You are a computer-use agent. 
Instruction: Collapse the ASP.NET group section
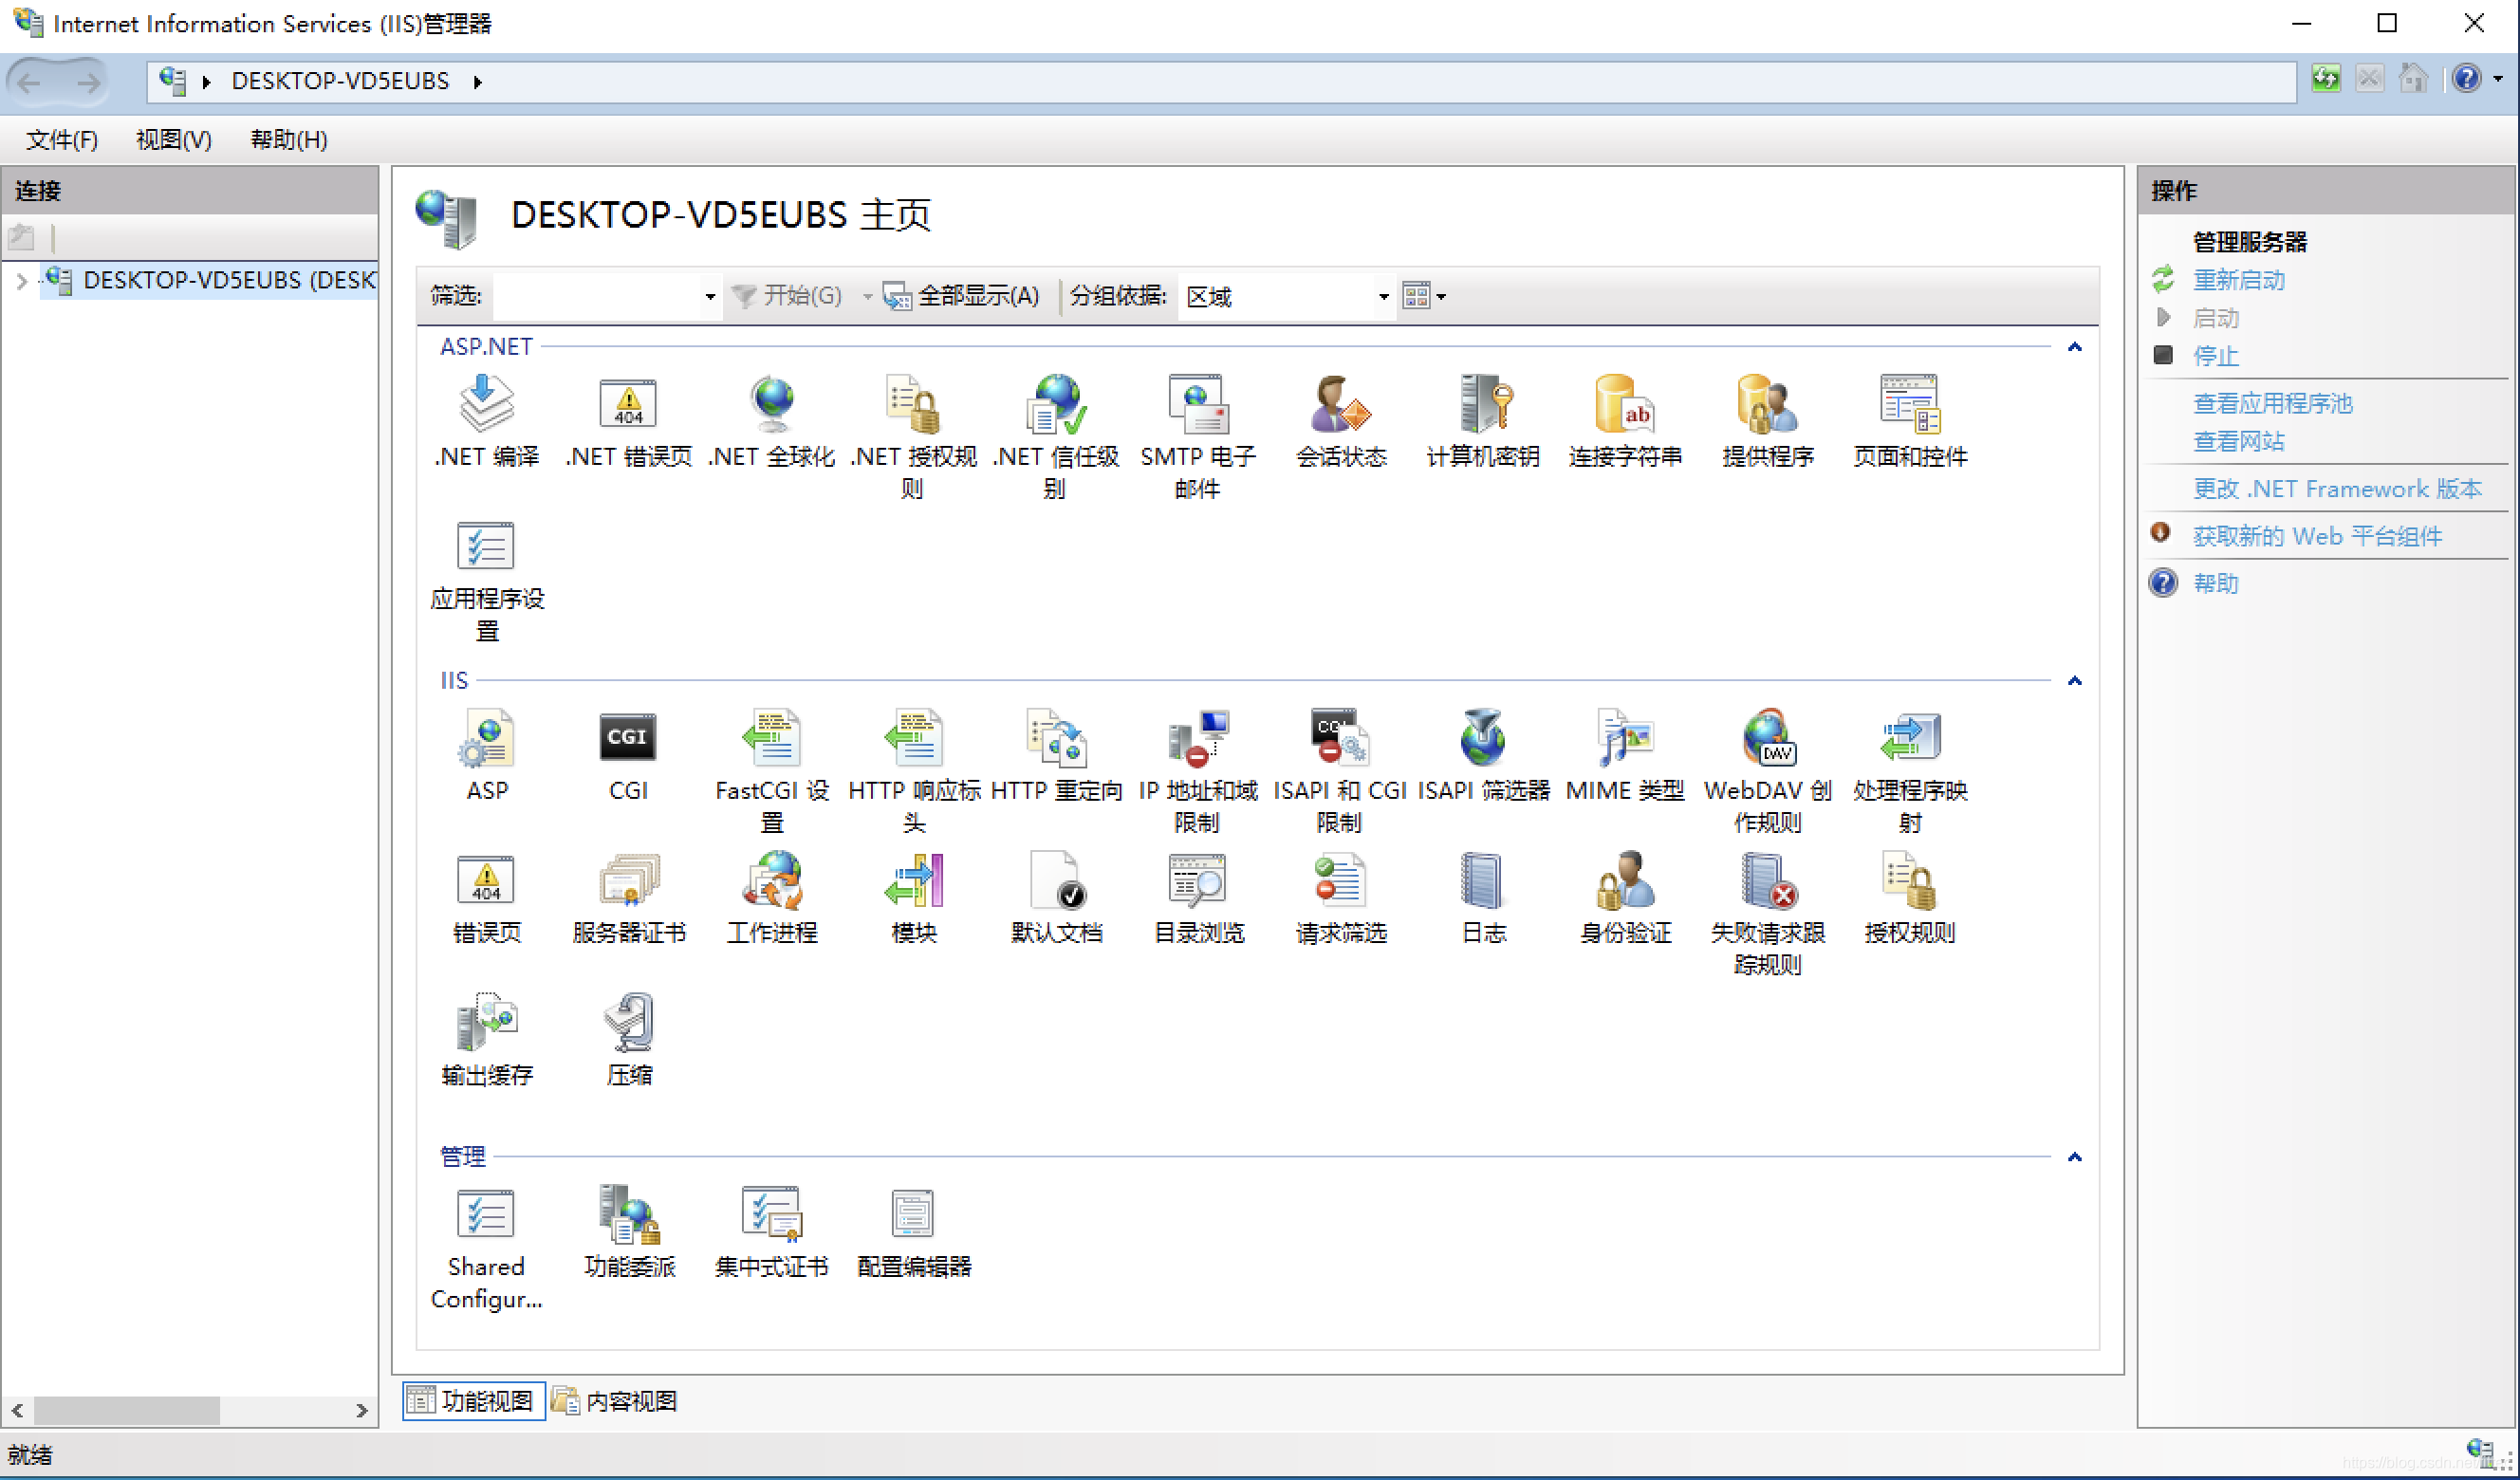tap(2075, 347)
